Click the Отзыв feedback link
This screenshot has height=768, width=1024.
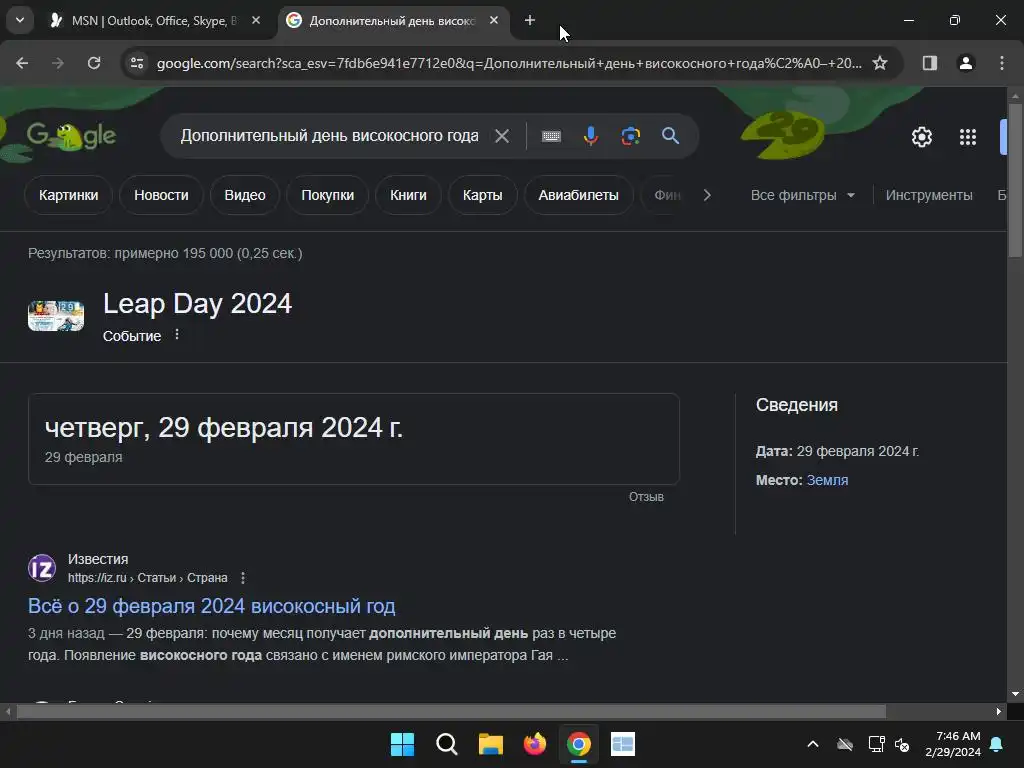click(x=646, y=497)
